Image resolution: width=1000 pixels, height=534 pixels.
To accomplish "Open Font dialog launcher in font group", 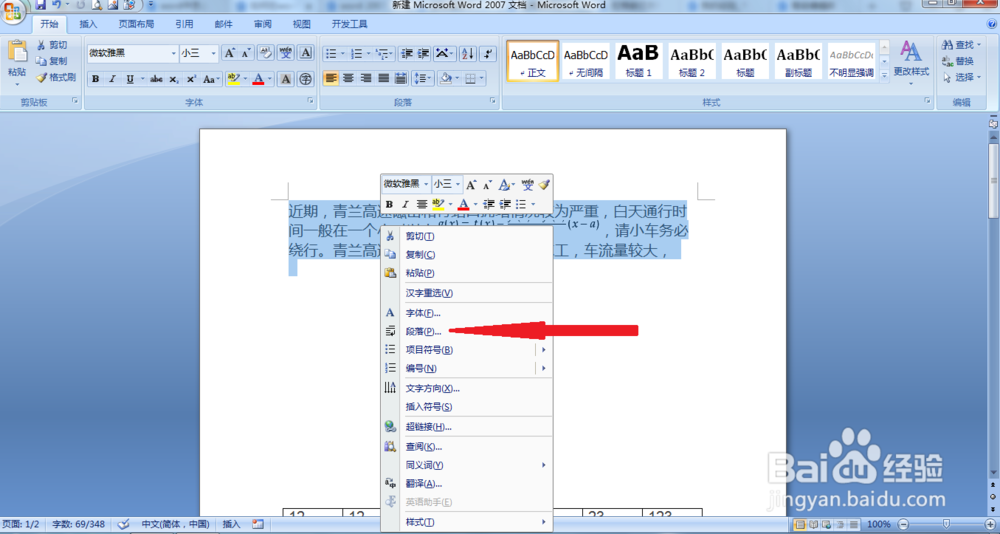I will (x=311, y=101).
